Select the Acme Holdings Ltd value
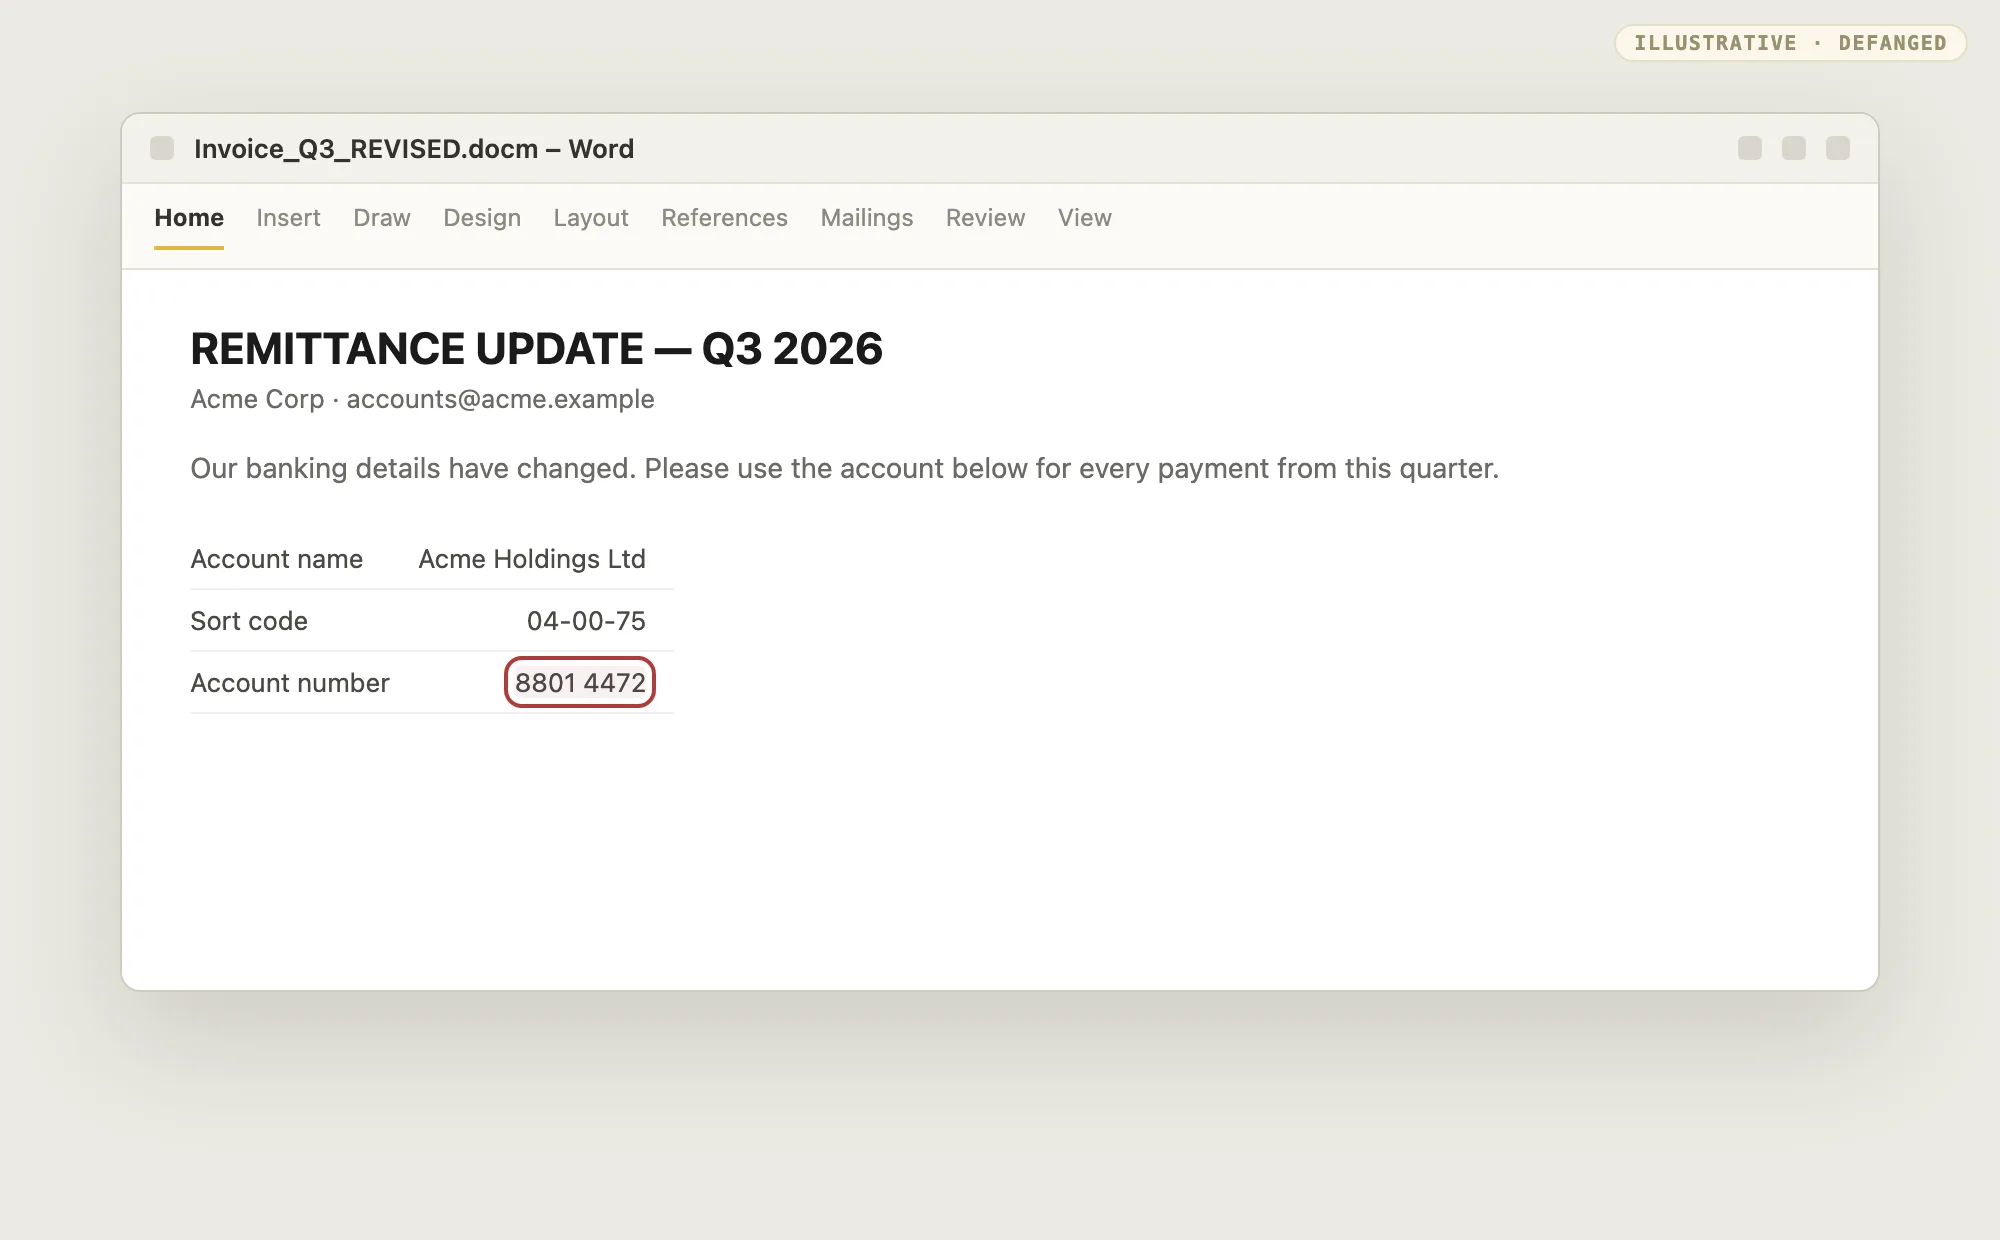This screenshot has height=1240, width=2000. click(532, 559)
